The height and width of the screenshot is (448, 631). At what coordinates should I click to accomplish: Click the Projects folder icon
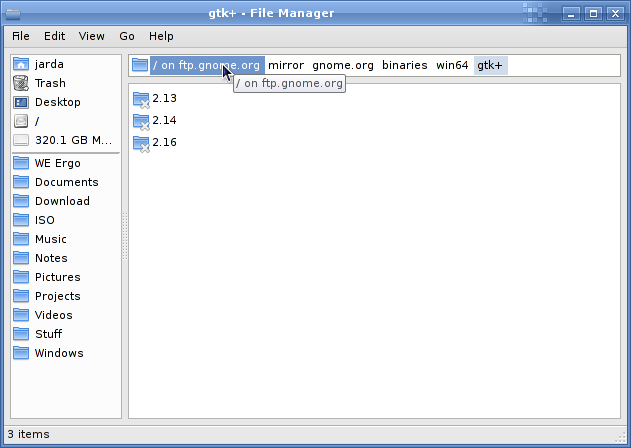click(21, 296)
